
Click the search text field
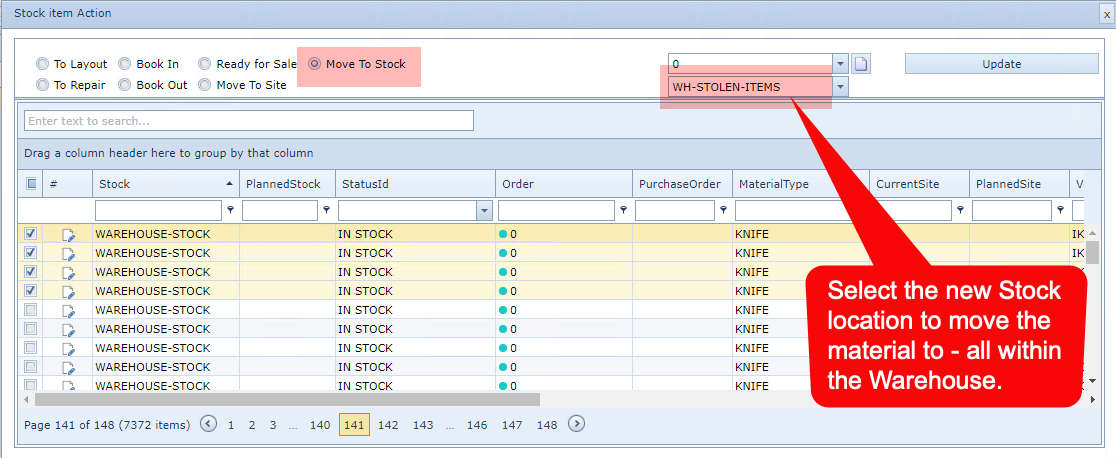click(x=248, y=121)
